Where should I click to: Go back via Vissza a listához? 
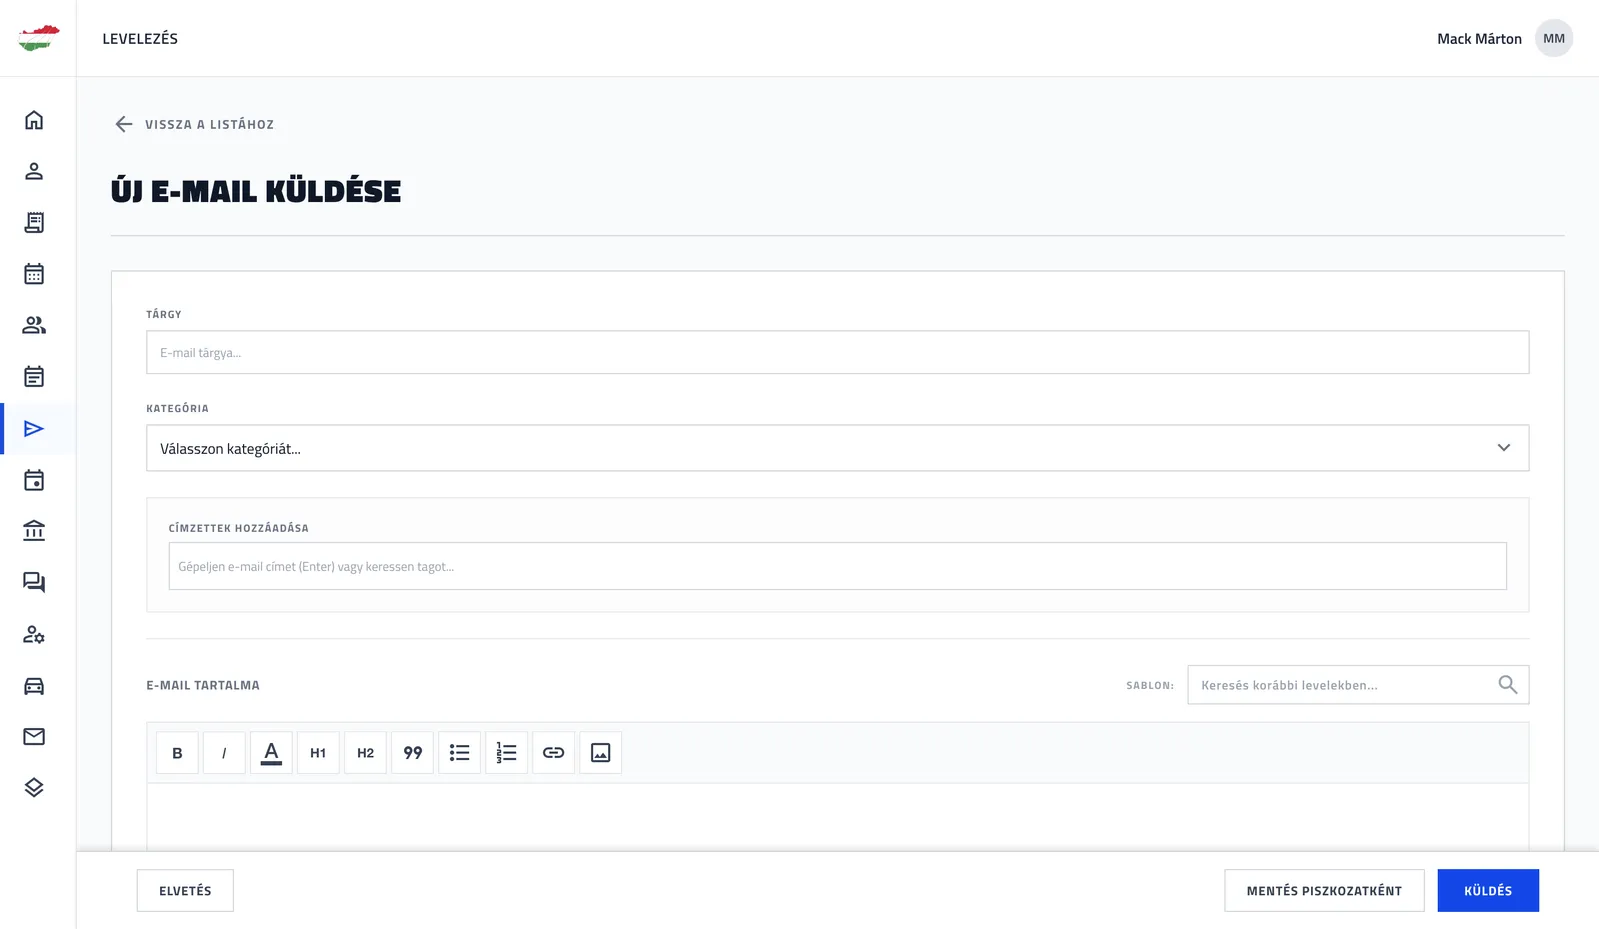coord(209,124)
